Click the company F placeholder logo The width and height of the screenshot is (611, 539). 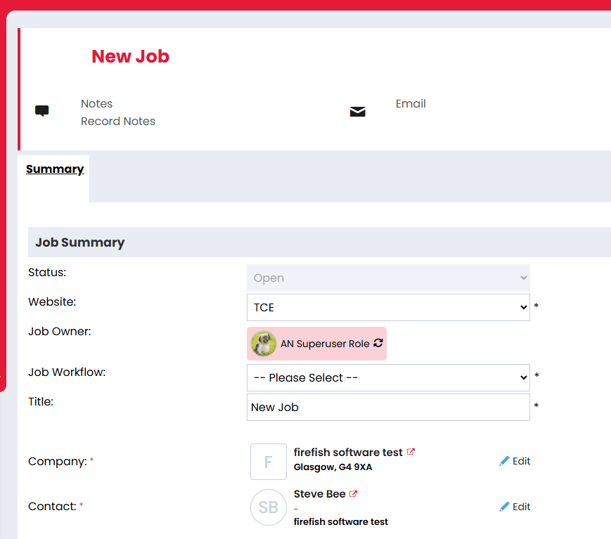click(268, 461)
